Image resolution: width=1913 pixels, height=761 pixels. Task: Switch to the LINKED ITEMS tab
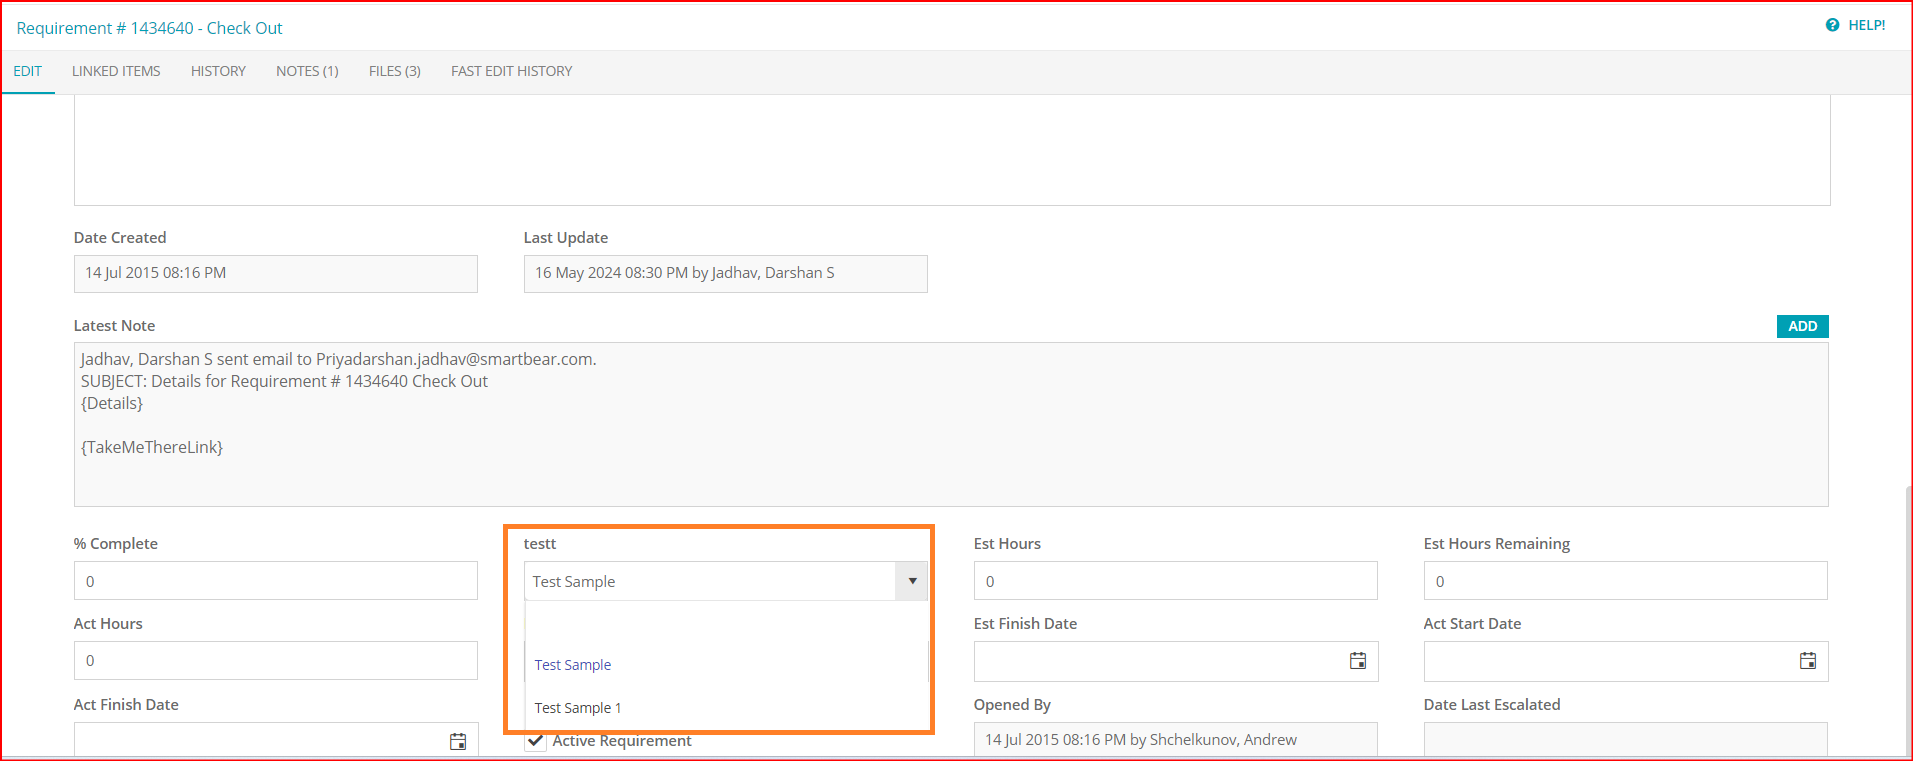[116, 71]
